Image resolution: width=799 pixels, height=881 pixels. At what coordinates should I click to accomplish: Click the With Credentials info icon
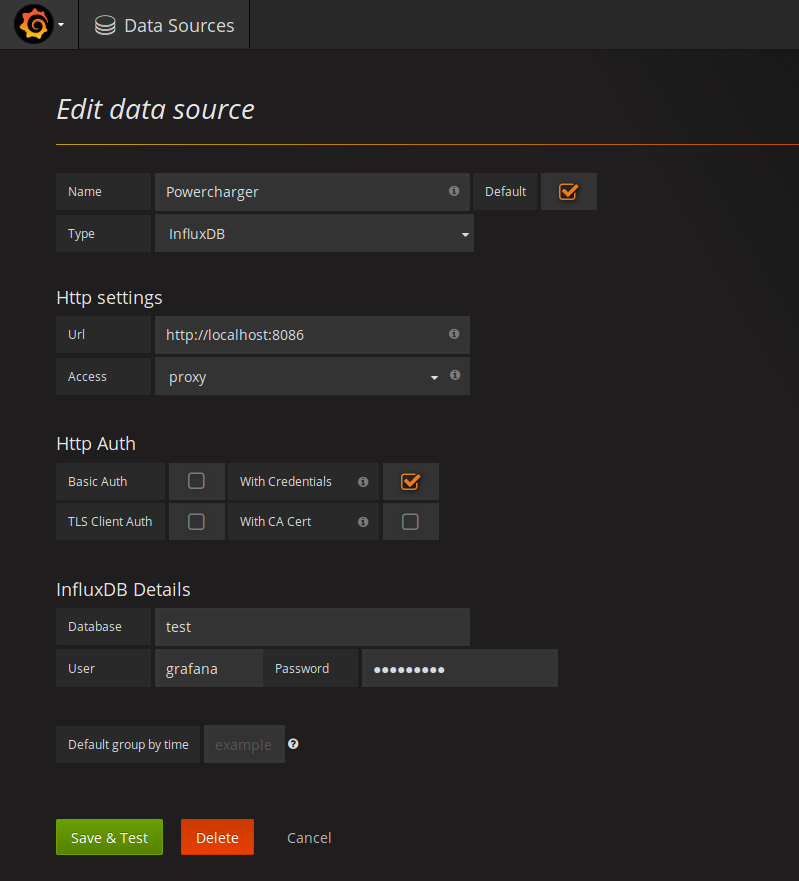coord(363,482)
